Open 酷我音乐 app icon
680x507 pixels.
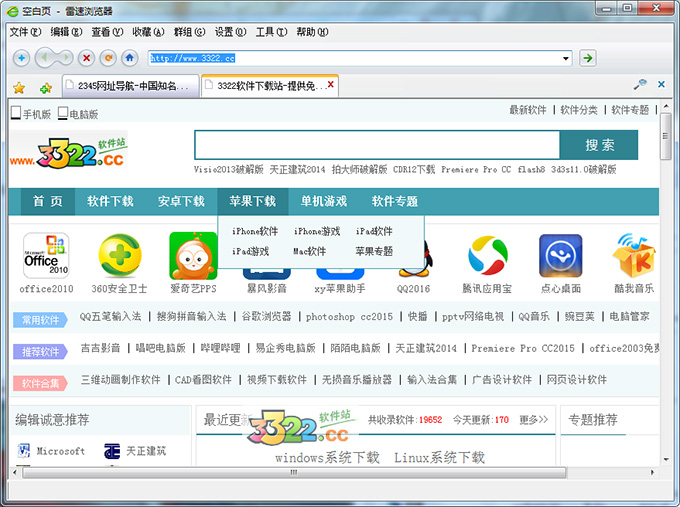click(x=634, y=255)
